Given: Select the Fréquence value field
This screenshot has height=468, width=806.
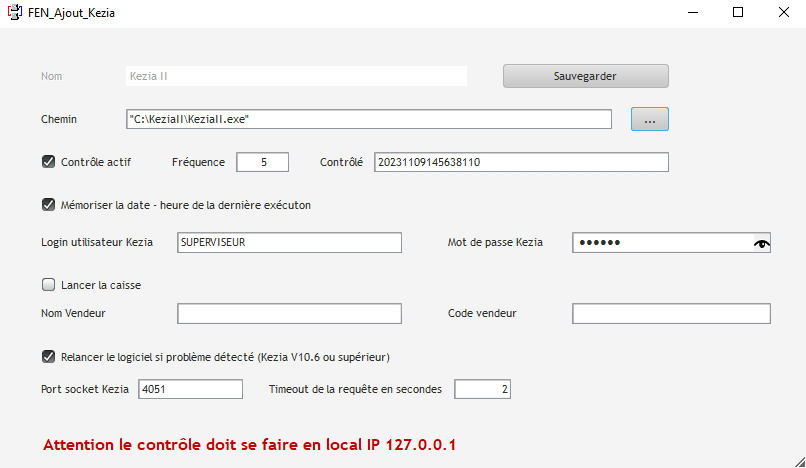Looking at the screenshot, I should pyautogui.click(x=263, y=162).
